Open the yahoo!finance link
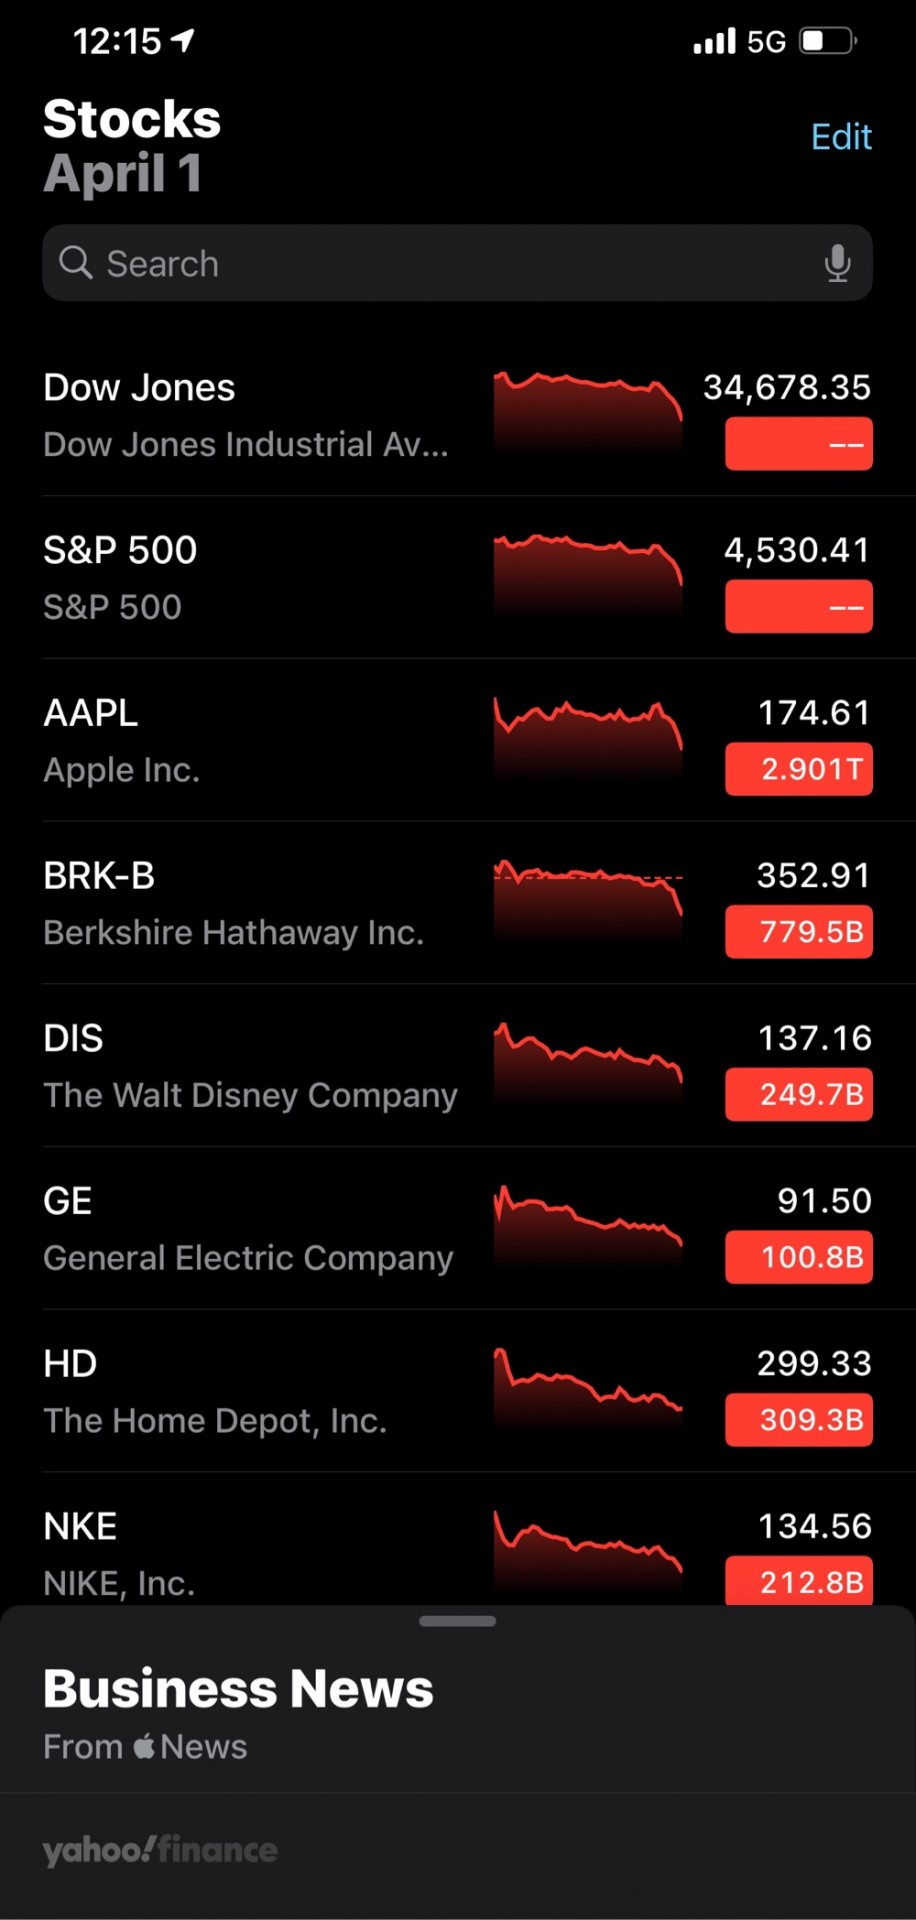This screenshot has width=916, height=1920. pyautogui.click(x=160, y=1850)
